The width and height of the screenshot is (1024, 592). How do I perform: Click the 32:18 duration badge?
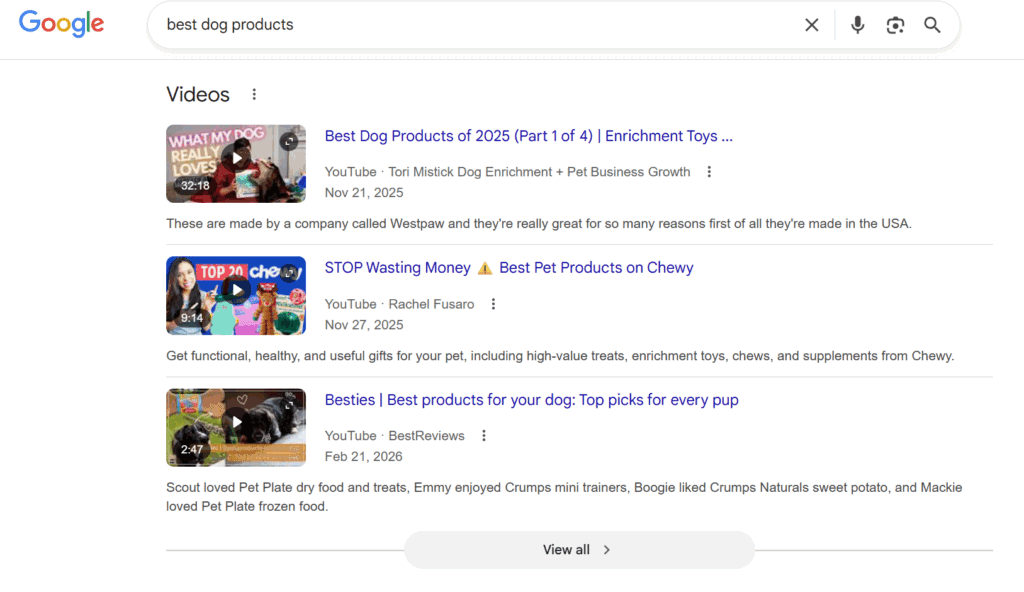(195, 186)
